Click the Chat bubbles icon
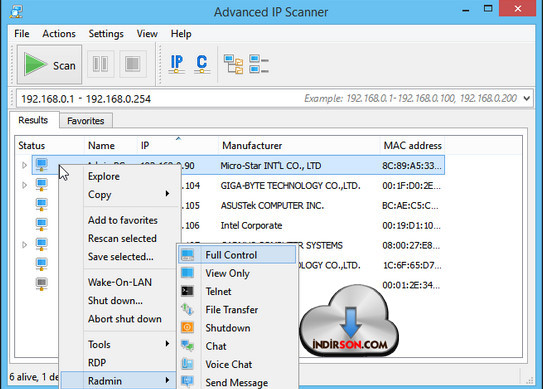This screenshot has width=543, height=389. tap(188, 345)
